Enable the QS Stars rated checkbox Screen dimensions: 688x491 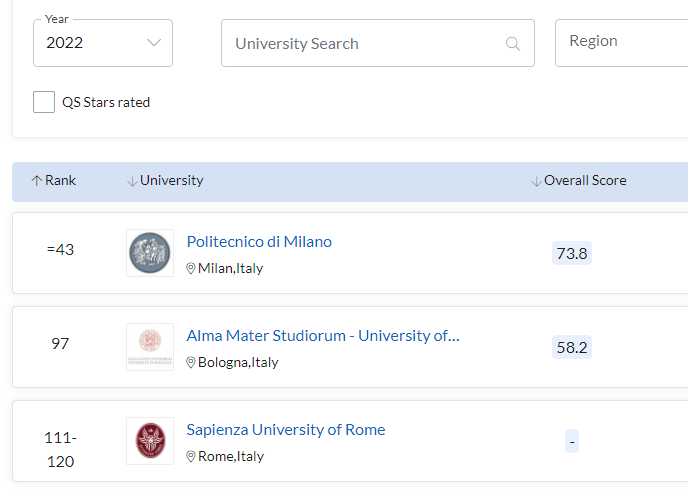44,102
